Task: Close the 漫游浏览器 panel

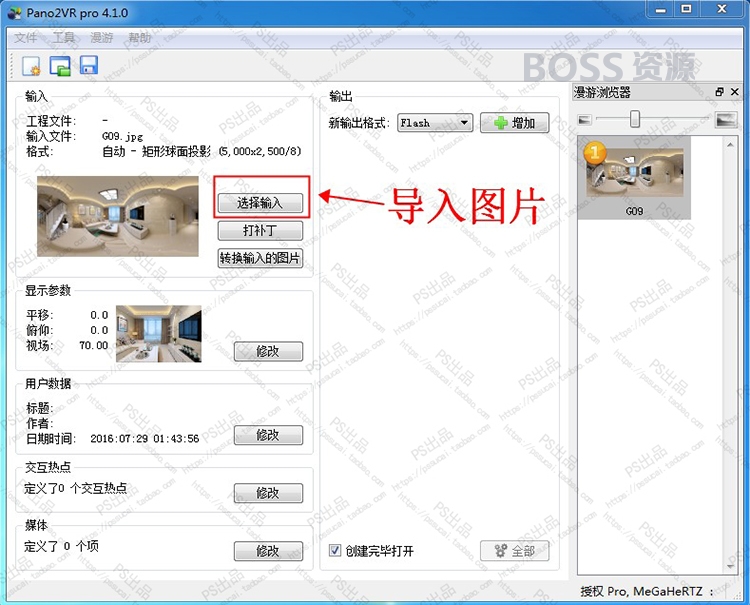Action: (735, 92)
